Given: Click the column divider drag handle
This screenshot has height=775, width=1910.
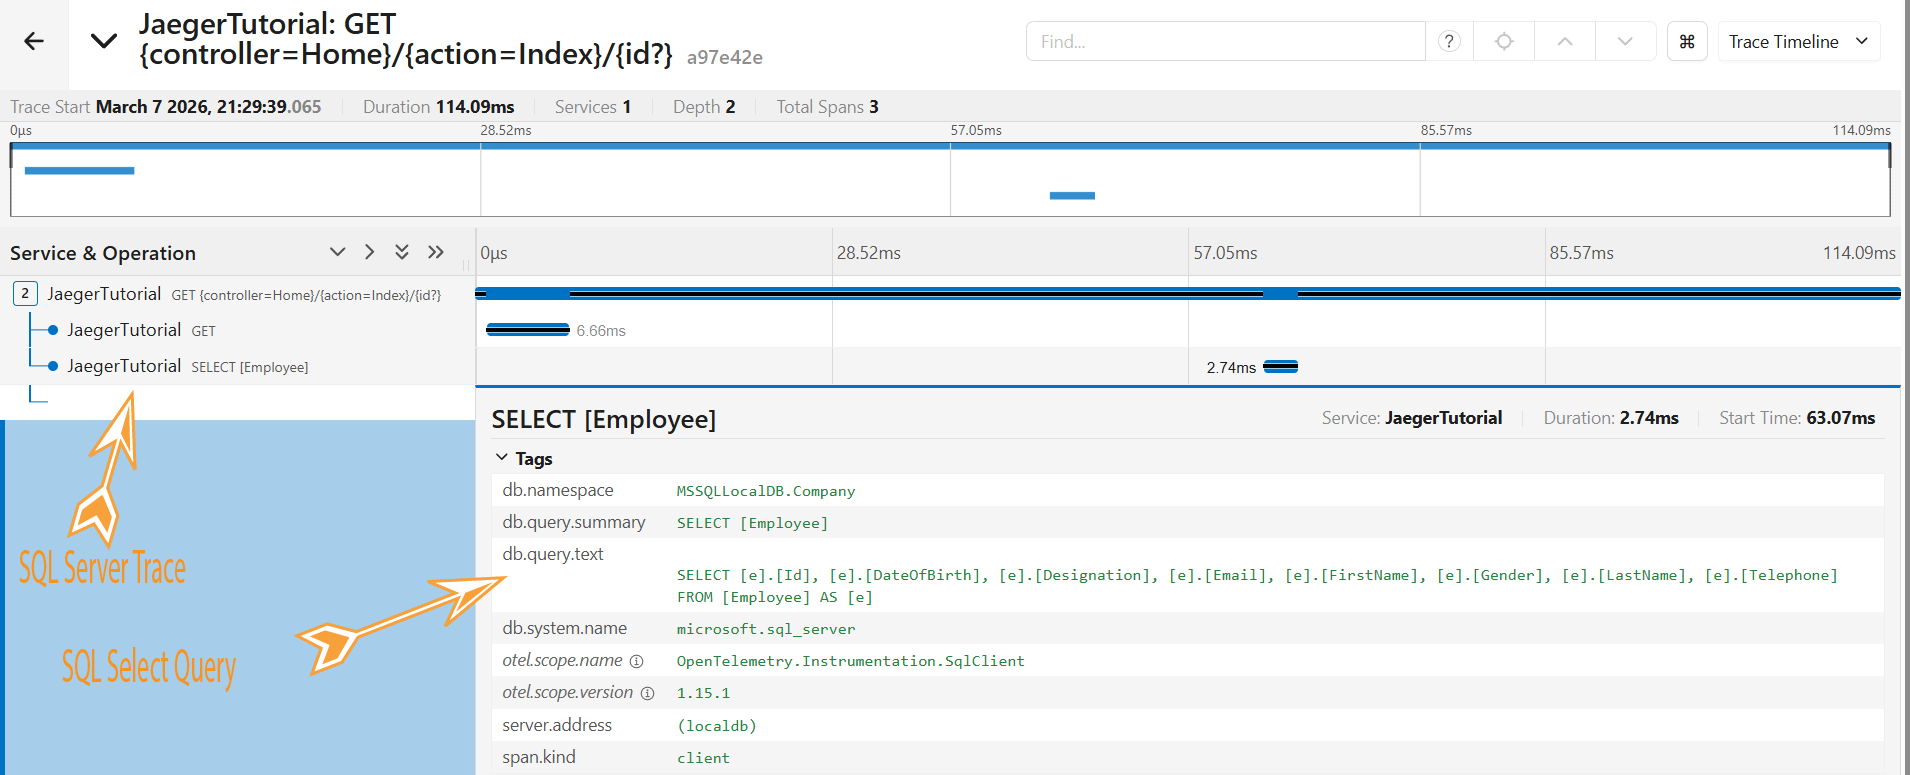Looking at the screenshot, I should [466, 266].
